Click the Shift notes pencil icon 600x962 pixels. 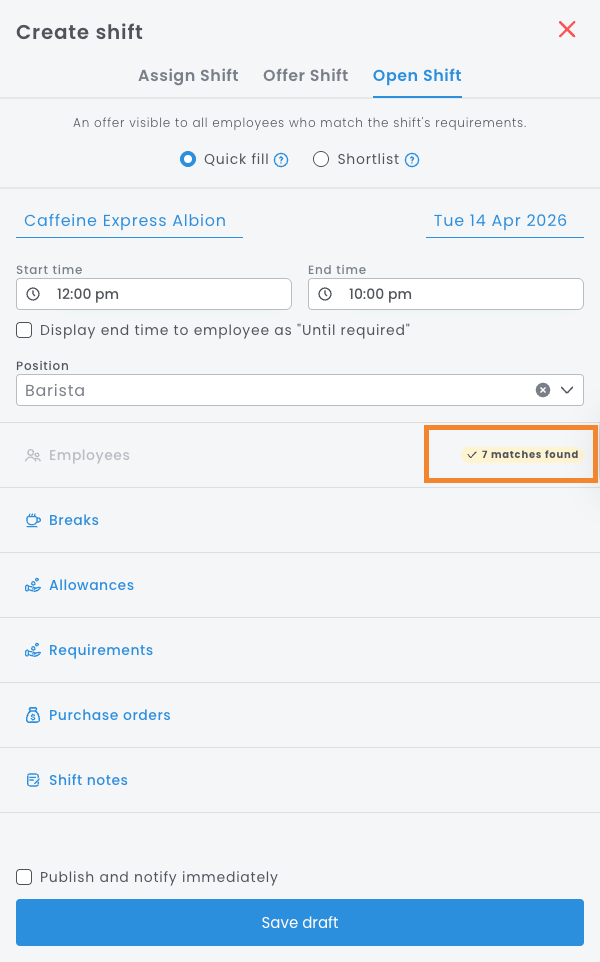click(x=33, y=780)
